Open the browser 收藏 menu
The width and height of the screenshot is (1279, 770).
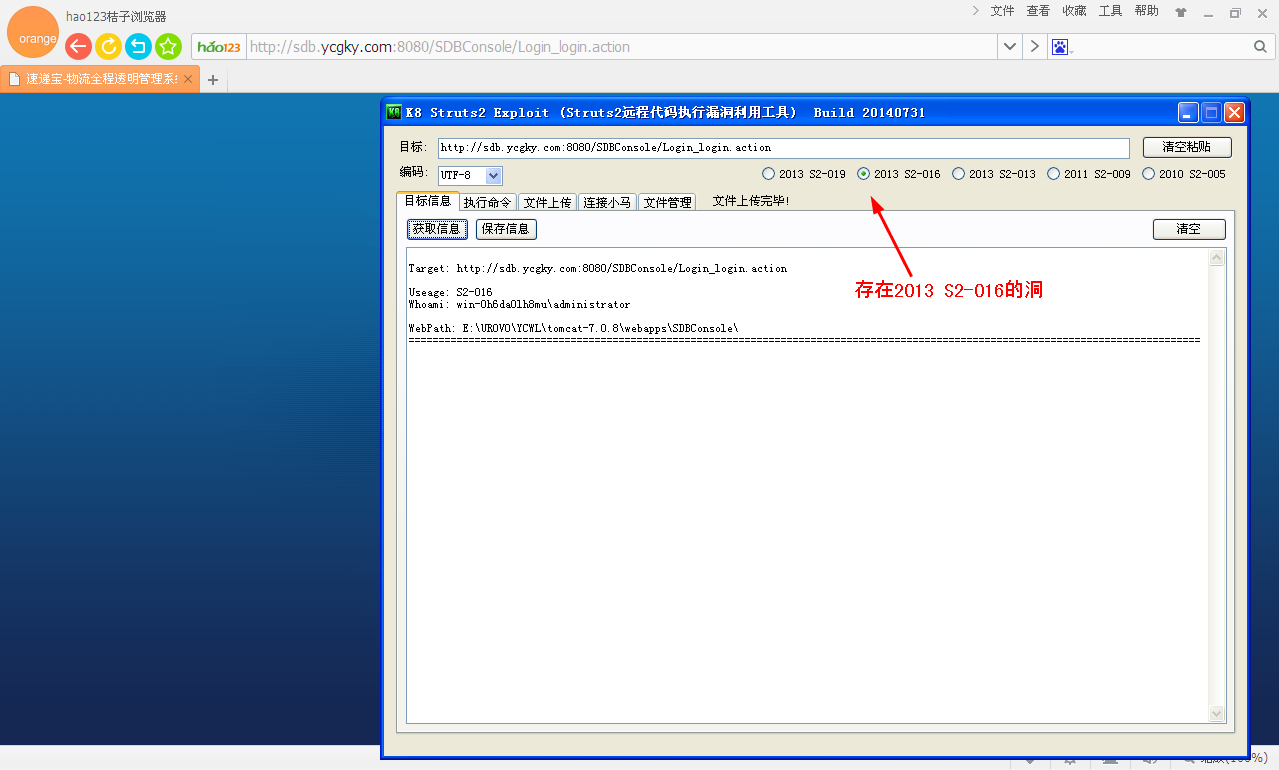coord(1074,11)
